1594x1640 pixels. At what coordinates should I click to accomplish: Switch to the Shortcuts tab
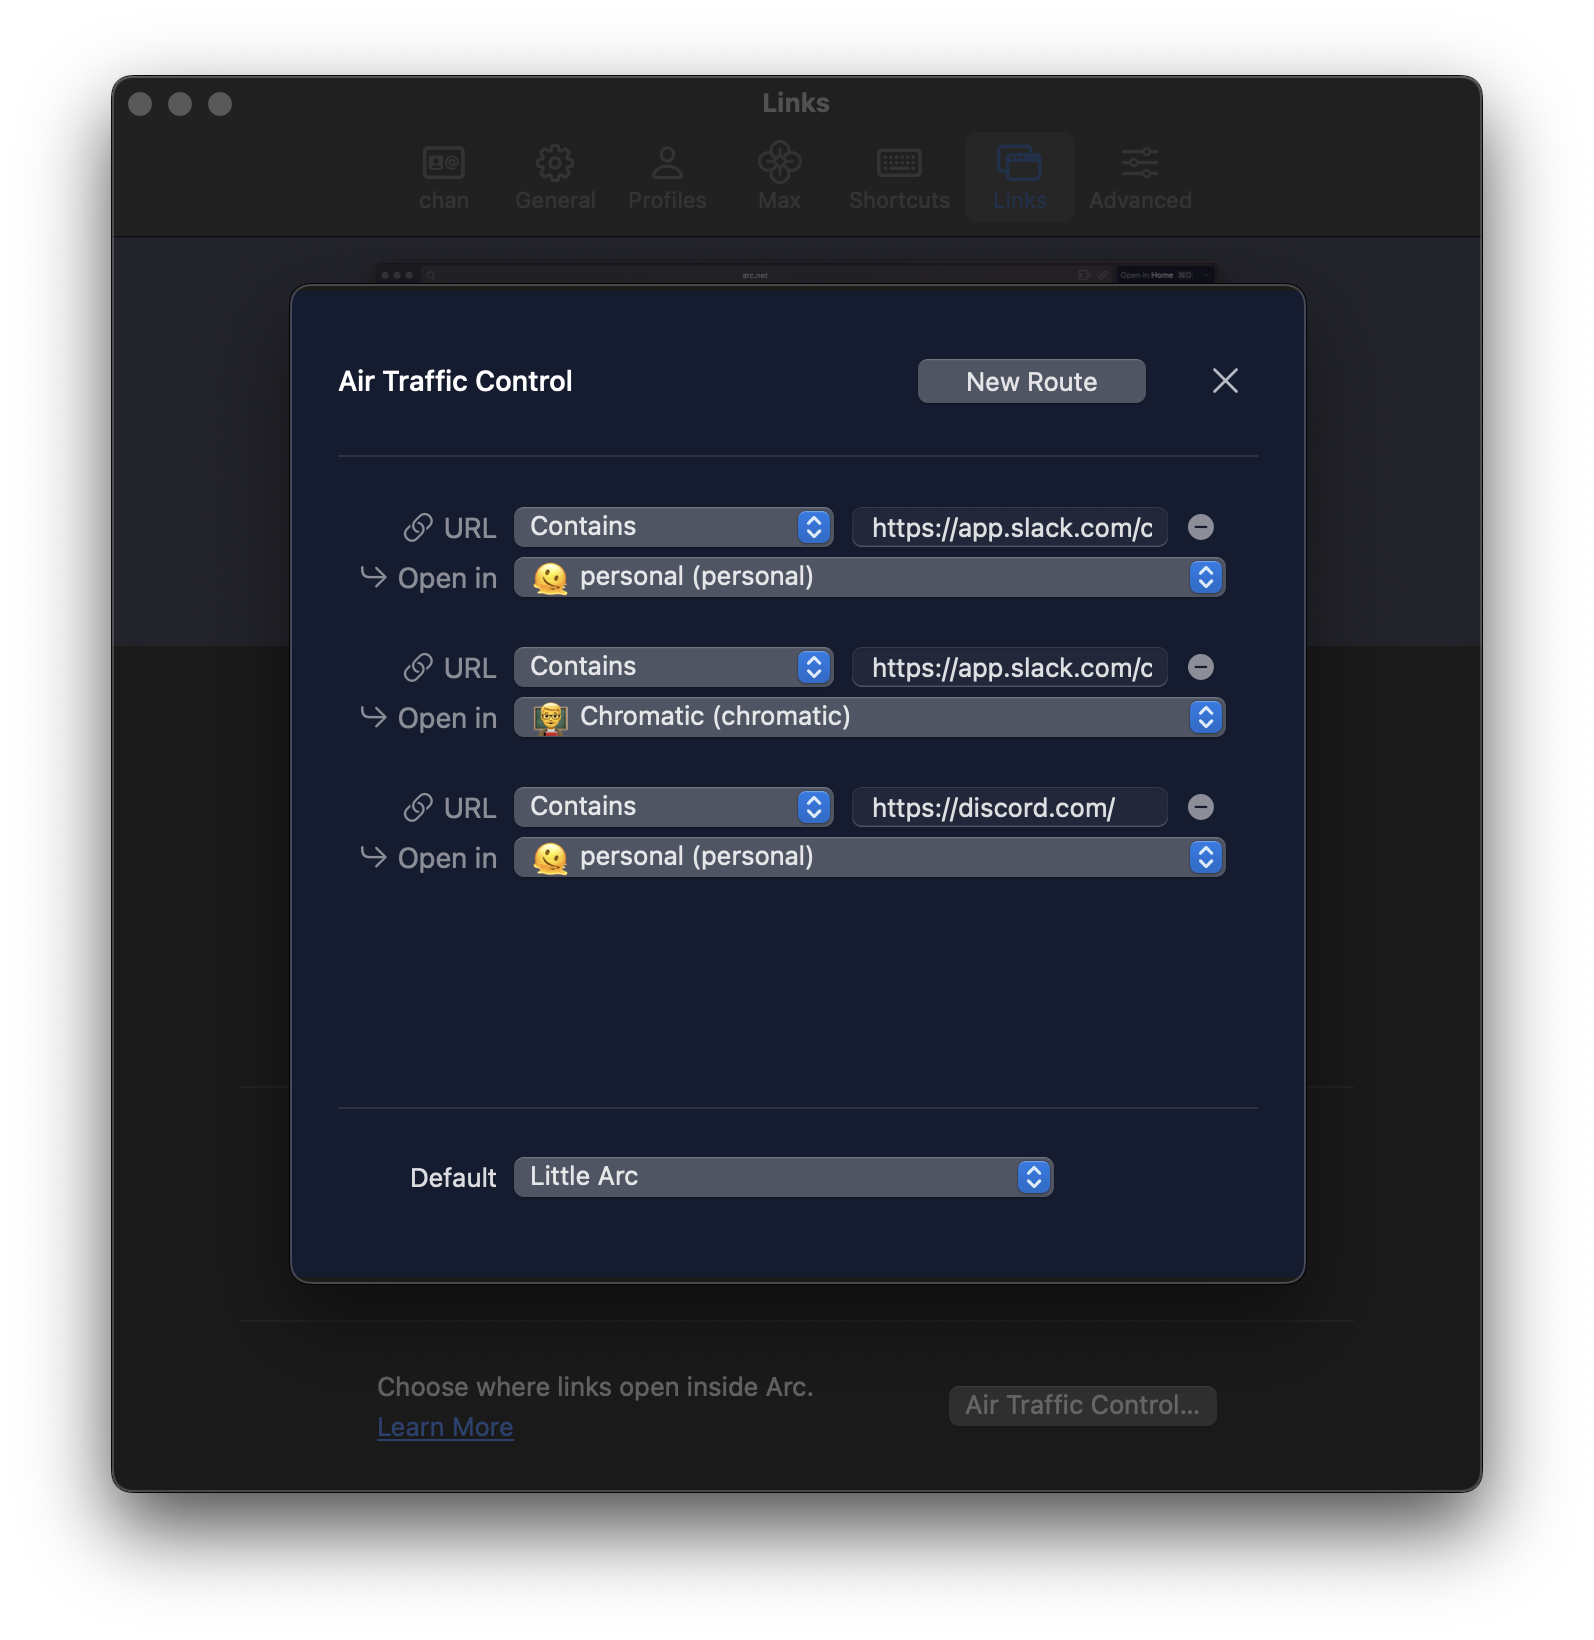coord(899,177)
